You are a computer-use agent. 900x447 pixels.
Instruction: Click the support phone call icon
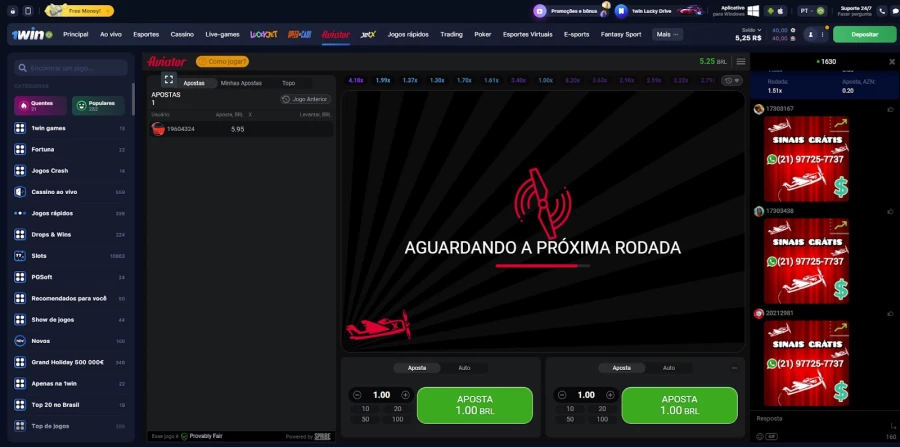pyautogui.click(x=882, y=11)
